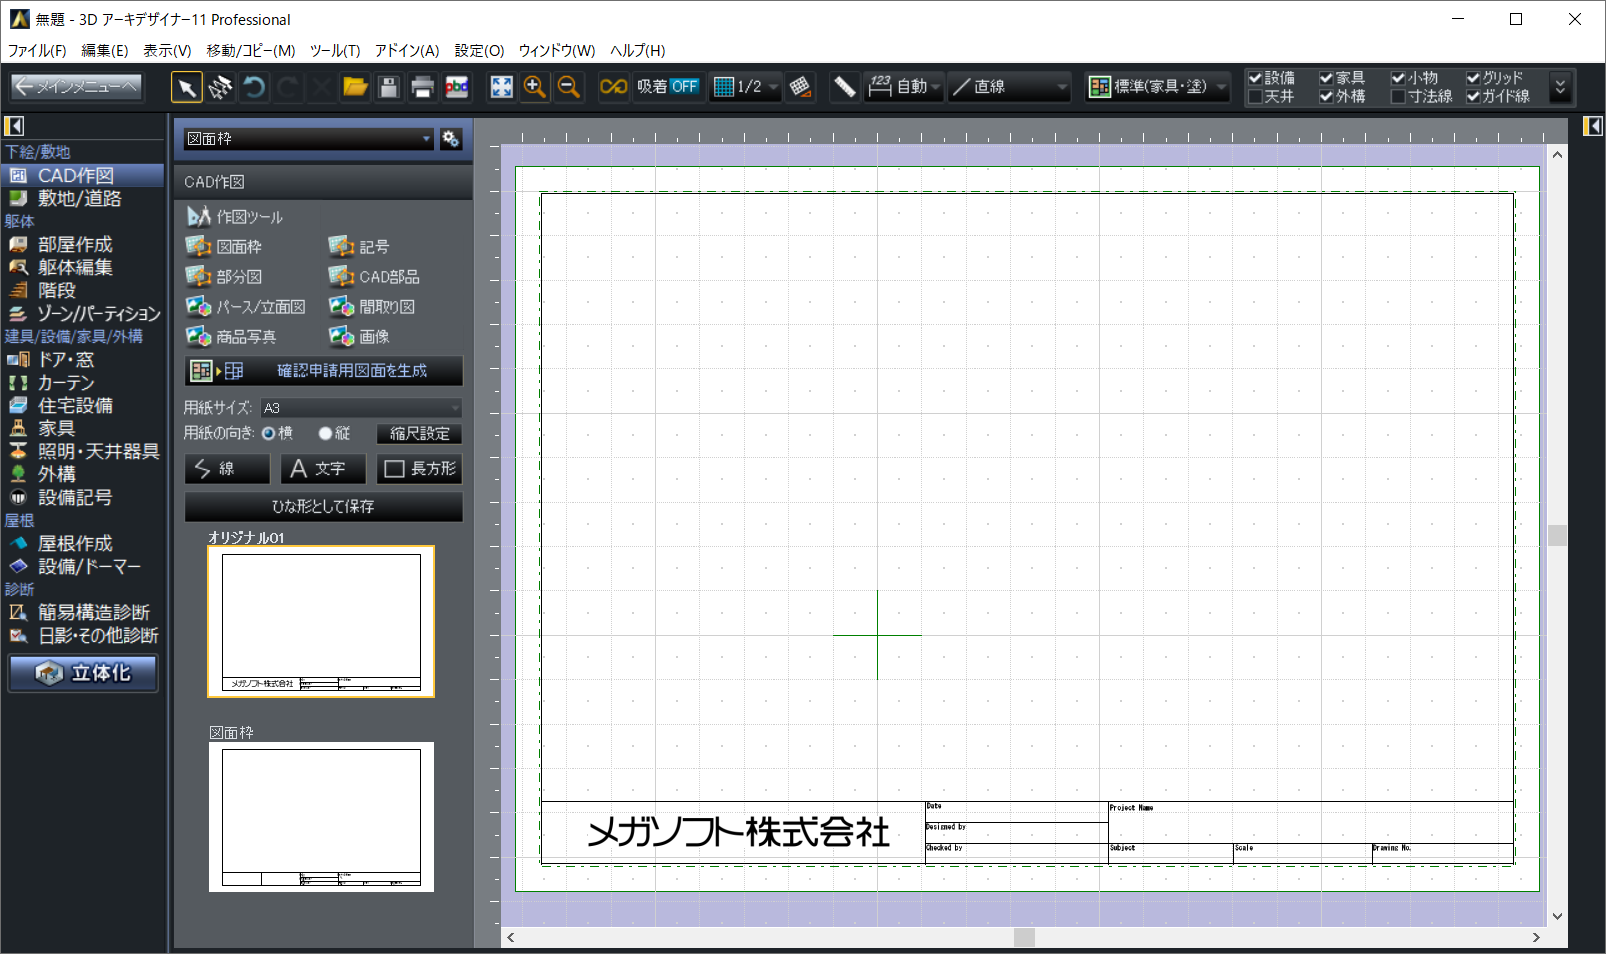Toggle the 設備 checkbox
Viewport: 1606px width, 954px height.
tap(1255, 78)
